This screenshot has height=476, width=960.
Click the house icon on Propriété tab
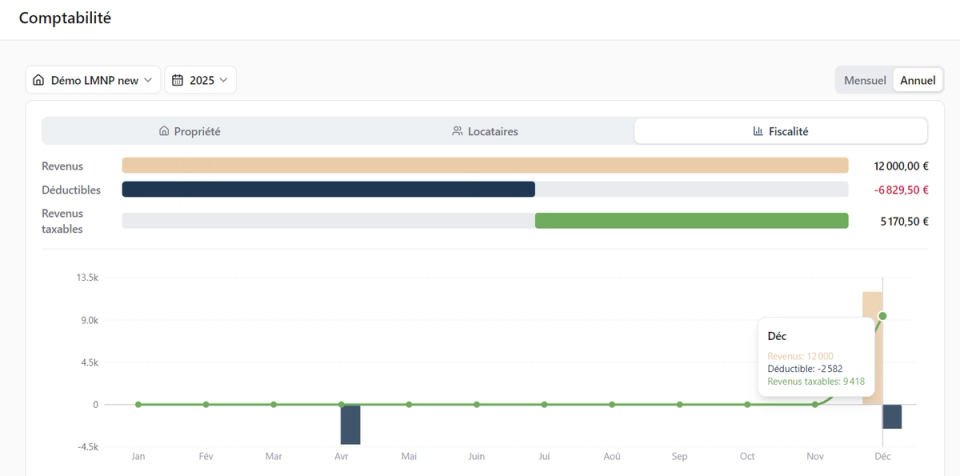163,131
